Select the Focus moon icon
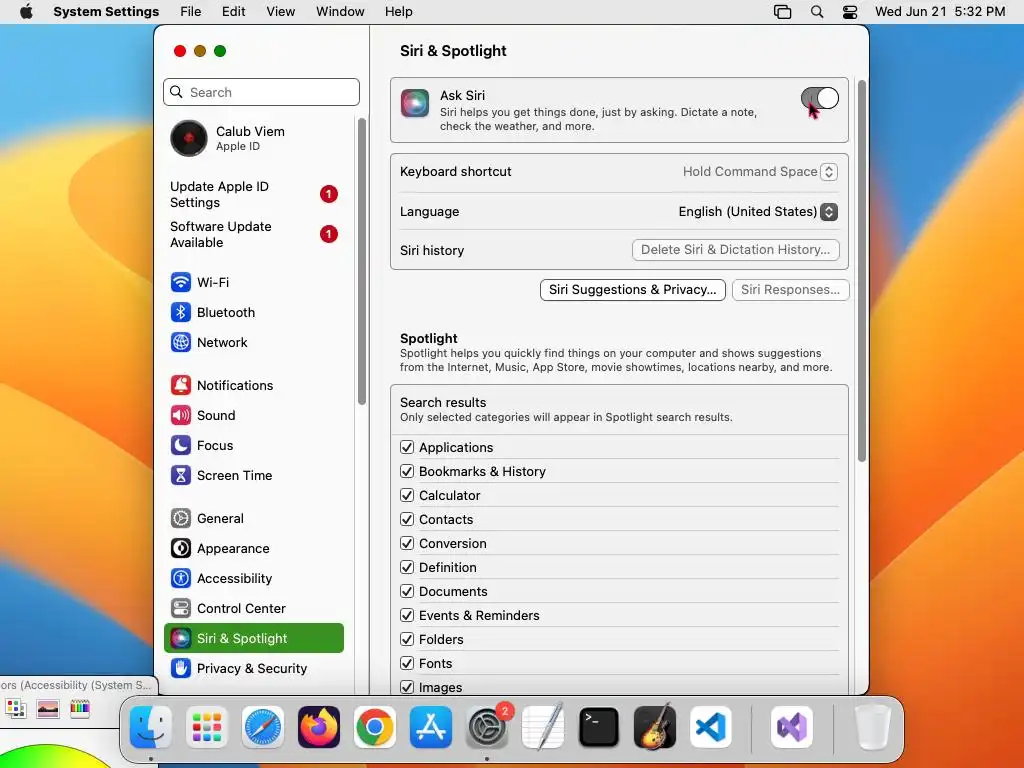The image size is (1024, 768). click(x=181, y=445)
